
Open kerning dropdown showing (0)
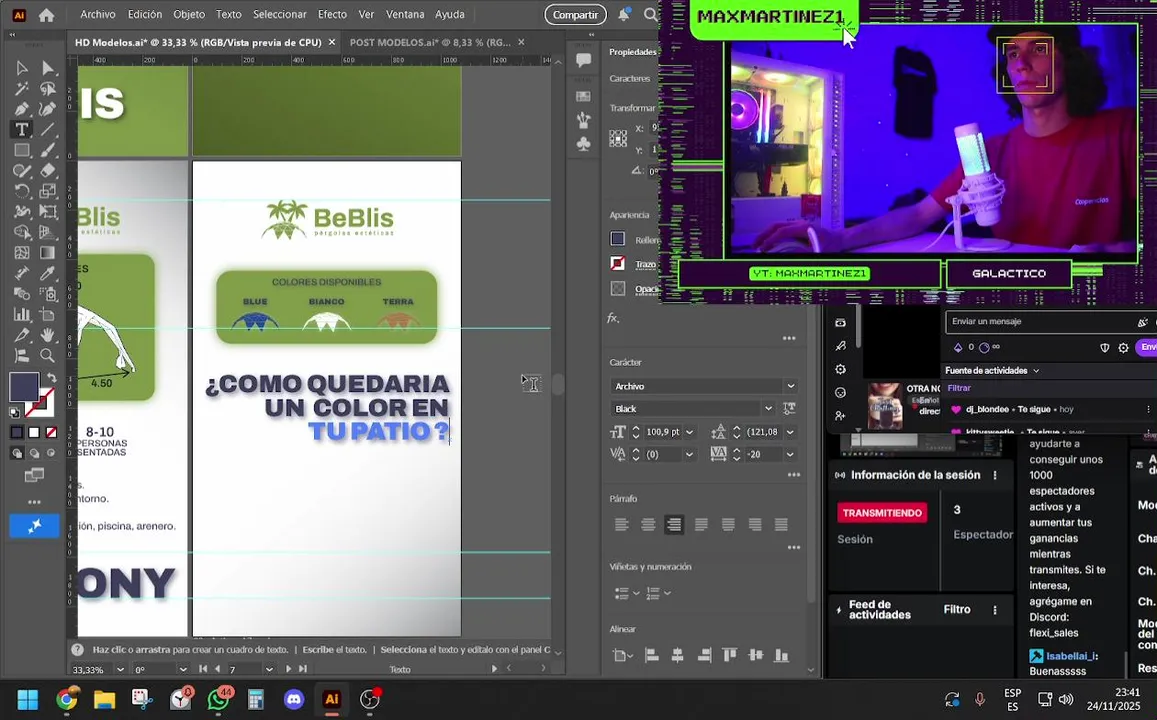pyautogui.click(x=689, y=454)
